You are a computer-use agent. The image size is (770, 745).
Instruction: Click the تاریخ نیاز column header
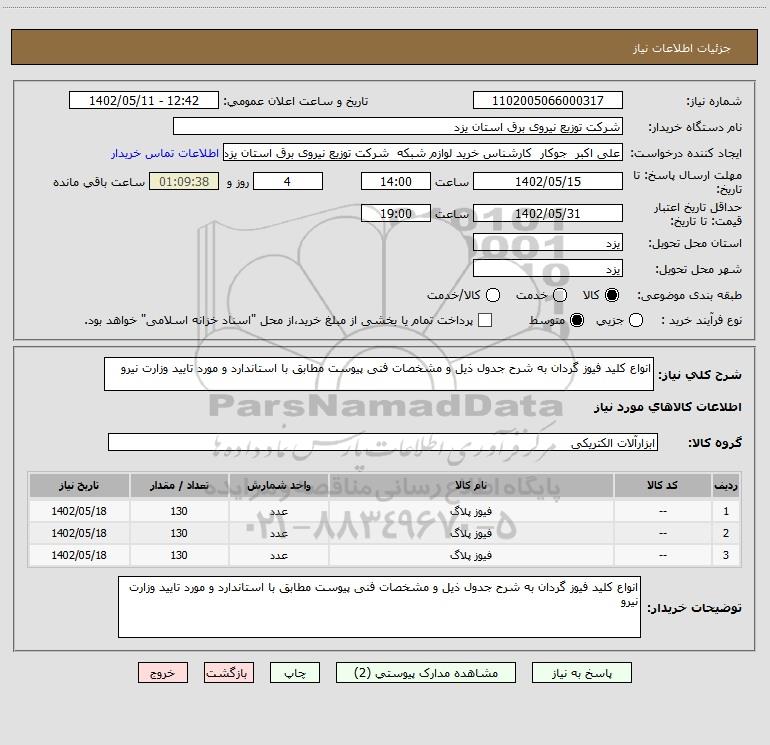(x=79, y=485)
